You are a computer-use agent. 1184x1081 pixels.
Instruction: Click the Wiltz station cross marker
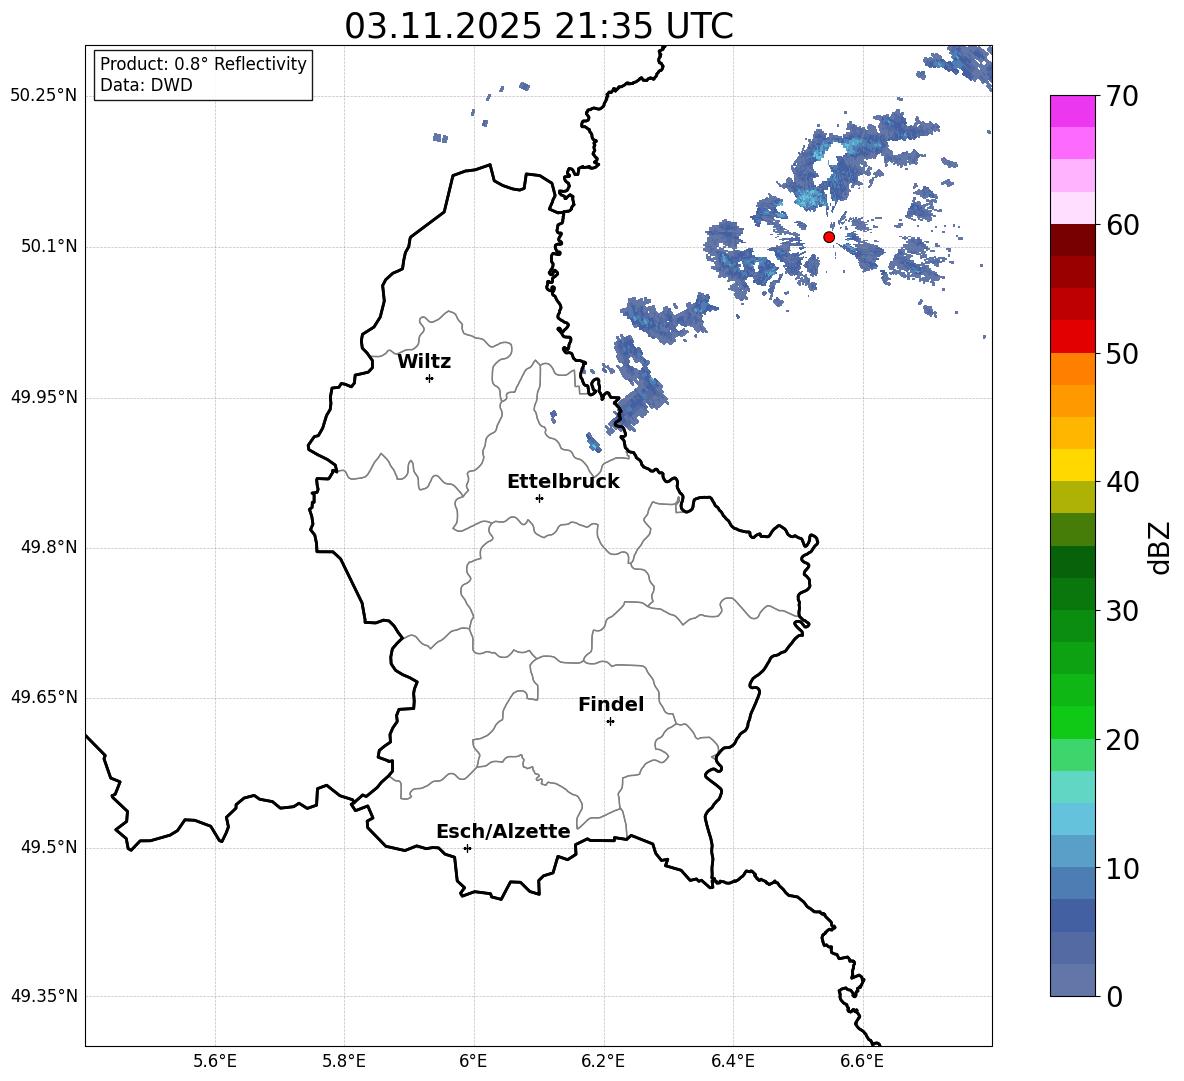click(429, 378)
